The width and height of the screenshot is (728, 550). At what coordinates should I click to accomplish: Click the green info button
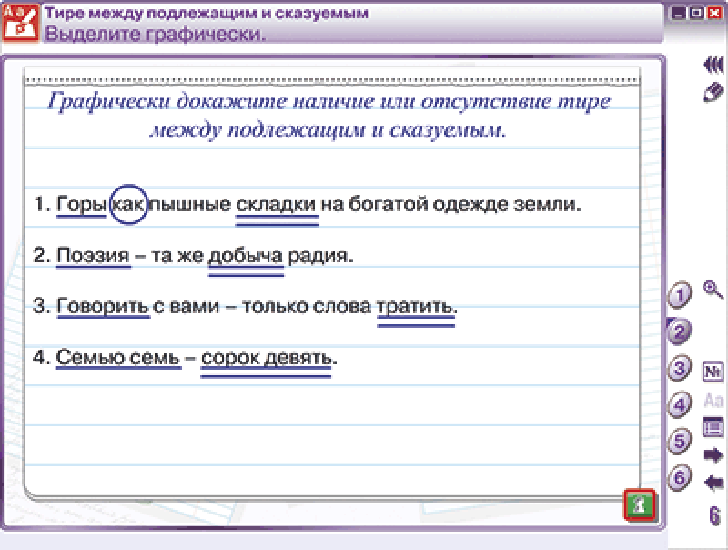tap(639, 506)
